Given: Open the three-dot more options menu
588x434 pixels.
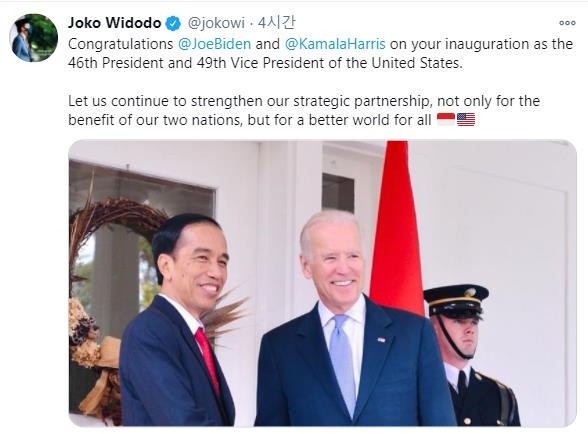Looking at the screenshot, I should tap(567, 23).
